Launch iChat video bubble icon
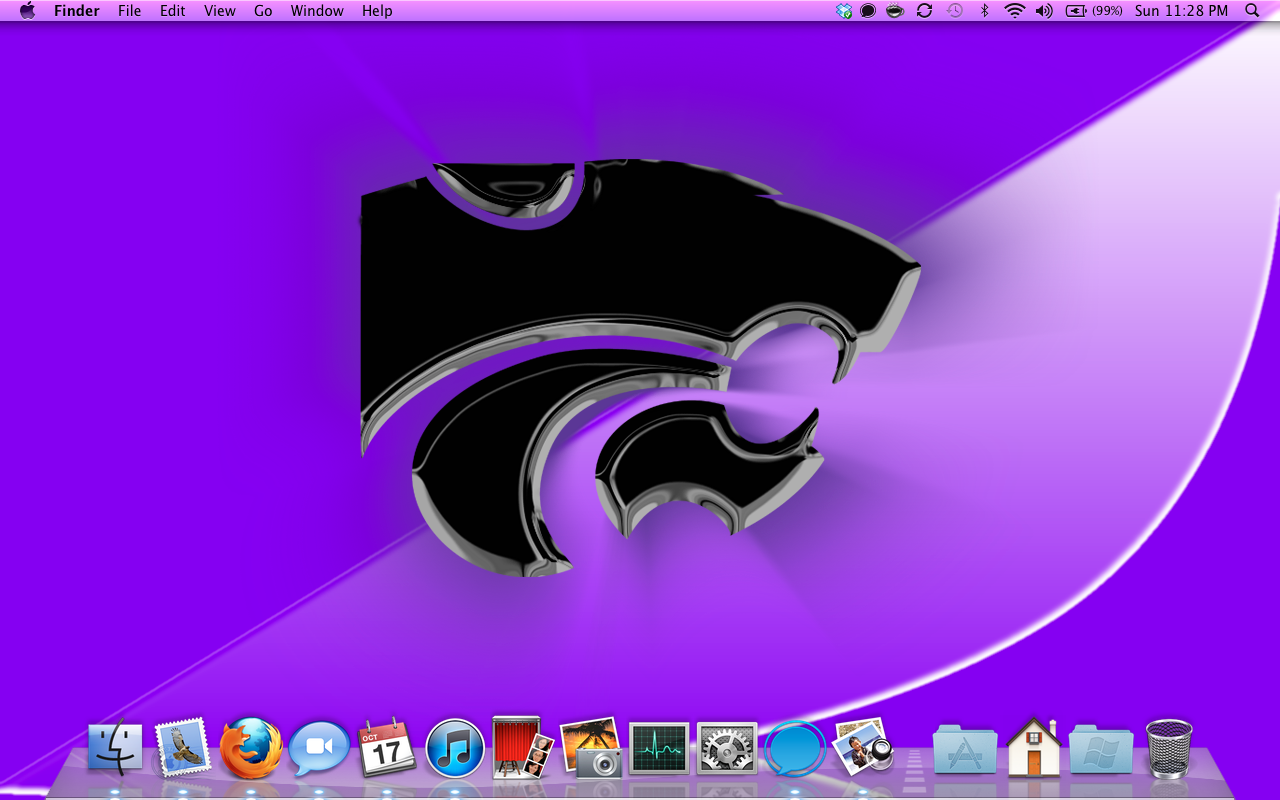This screenshot has width=1280, height=800. tap(319, 749)
